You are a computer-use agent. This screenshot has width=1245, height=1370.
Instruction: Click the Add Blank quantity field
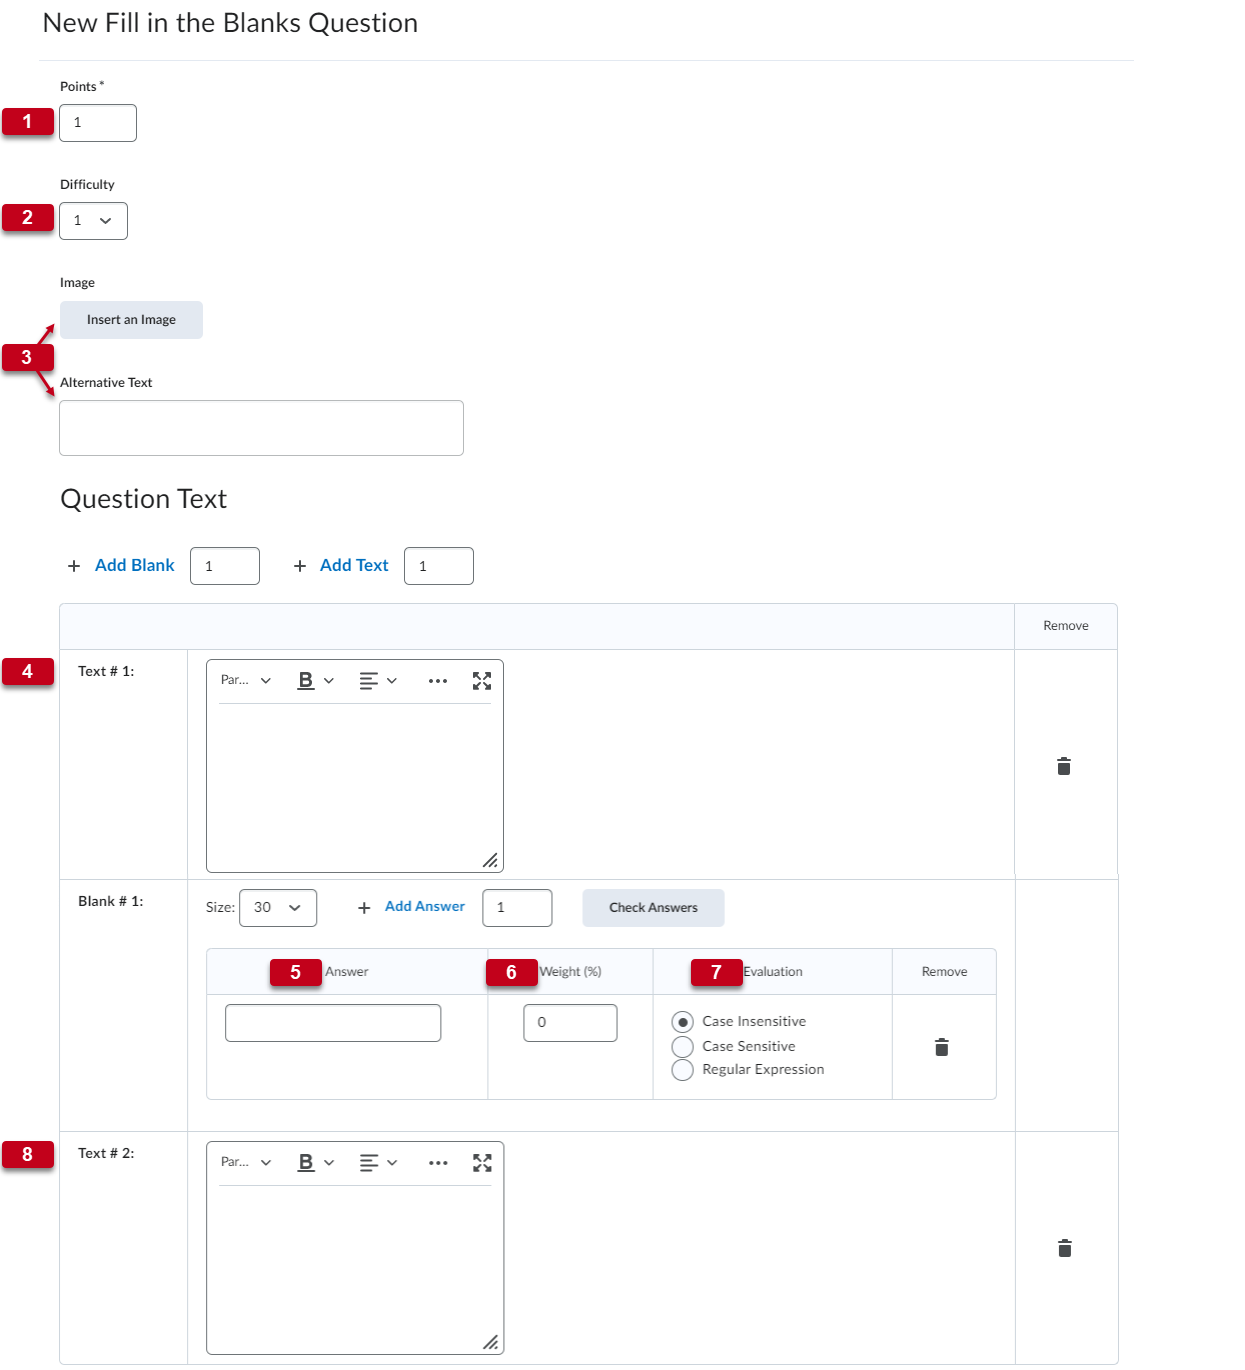tap(225, 566)
